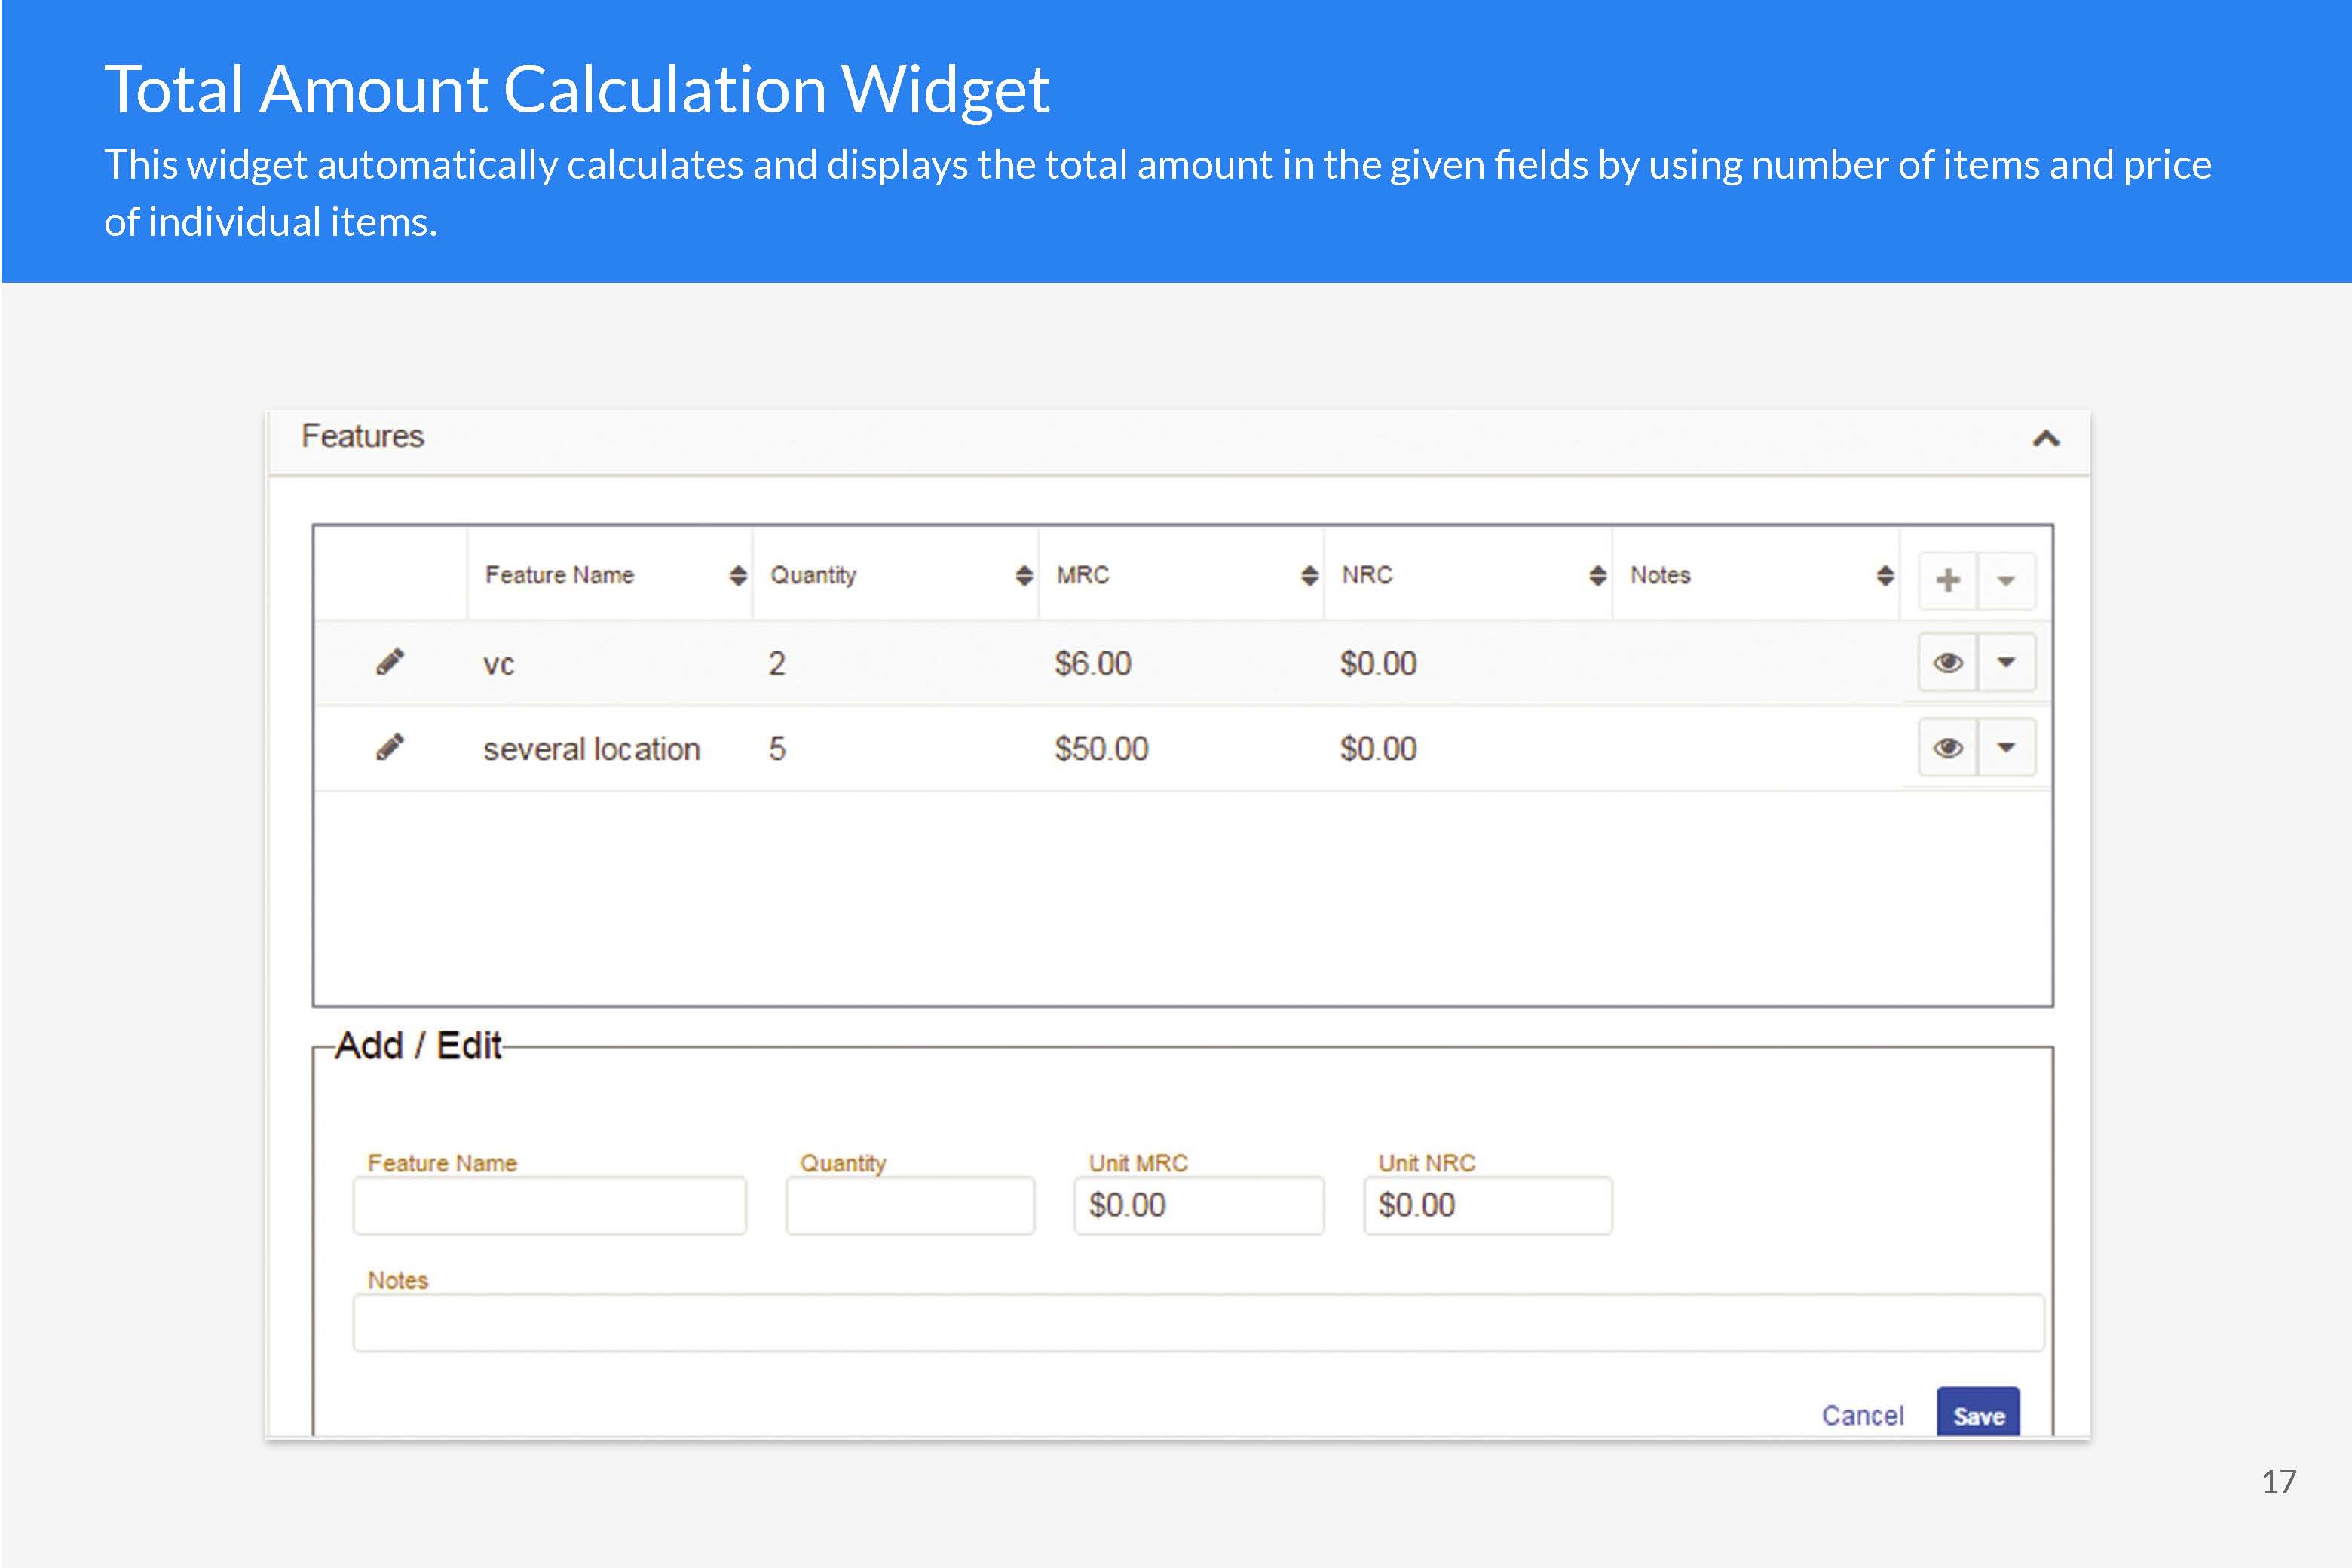
Task: Select NRC '$0.00' in vc row
Action: pyautogui.click(x=1378, y=663)
